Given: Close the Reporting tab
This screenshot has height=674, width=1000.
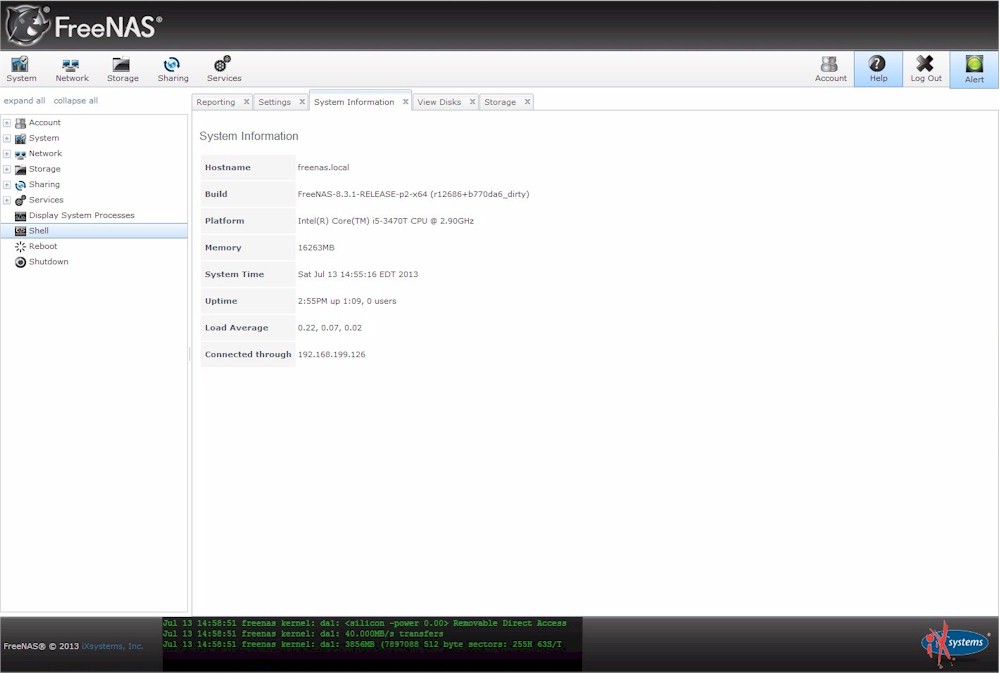Looking at the screenshot, I should (246, 101).
